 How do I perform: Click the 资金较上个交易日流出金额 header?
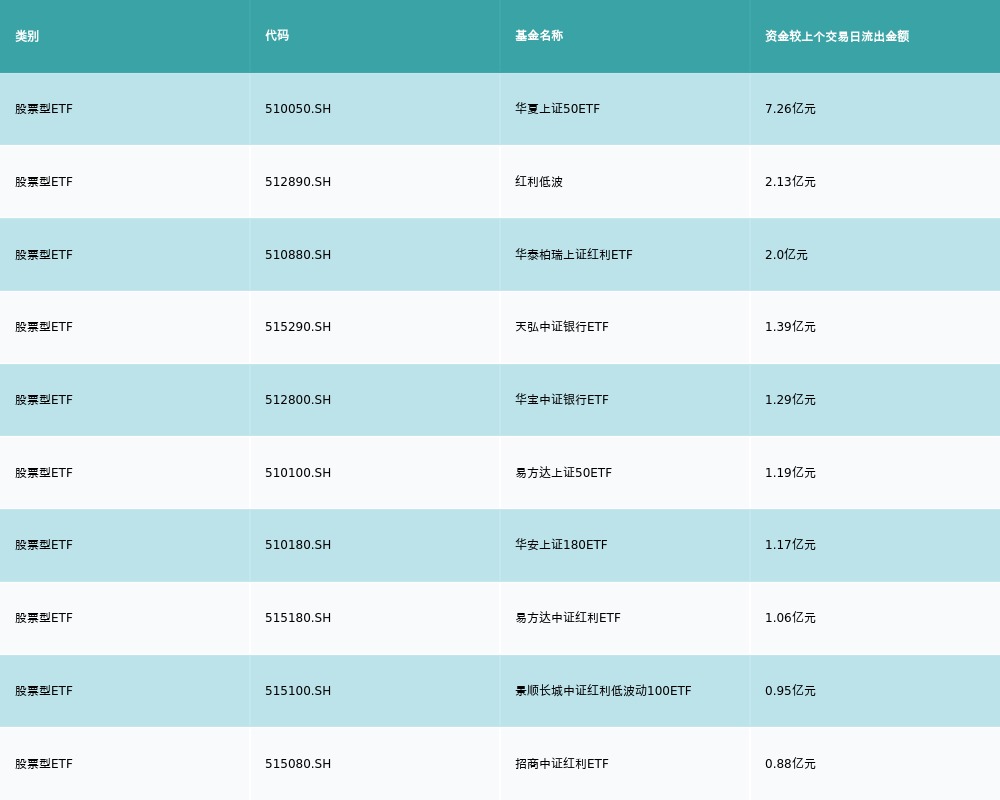tap(837, 36)
